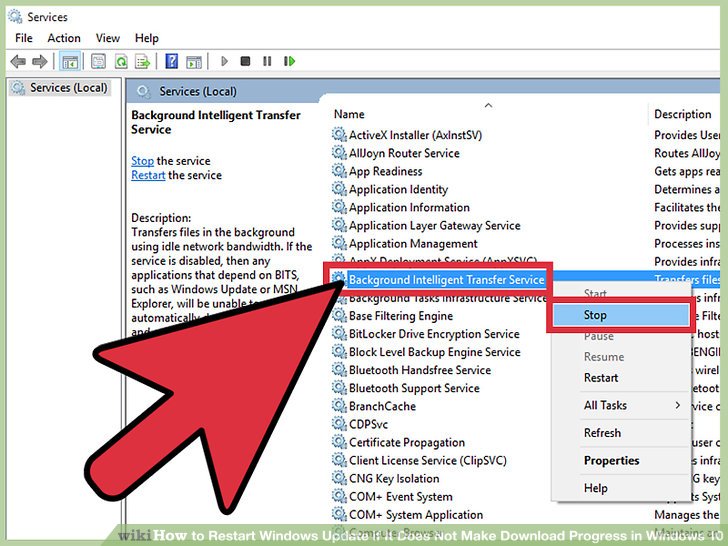The width and height of the screenshot is (728, 546).
Task: Choose Stop in the context menu
Action: 621,315
